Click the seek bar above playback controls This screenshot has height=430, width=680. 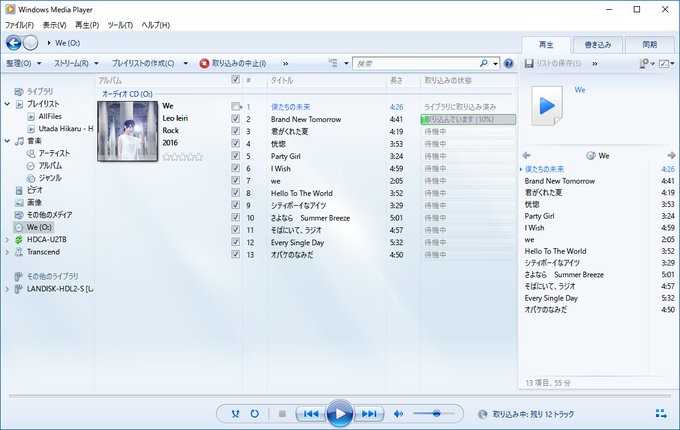point(340,396)
